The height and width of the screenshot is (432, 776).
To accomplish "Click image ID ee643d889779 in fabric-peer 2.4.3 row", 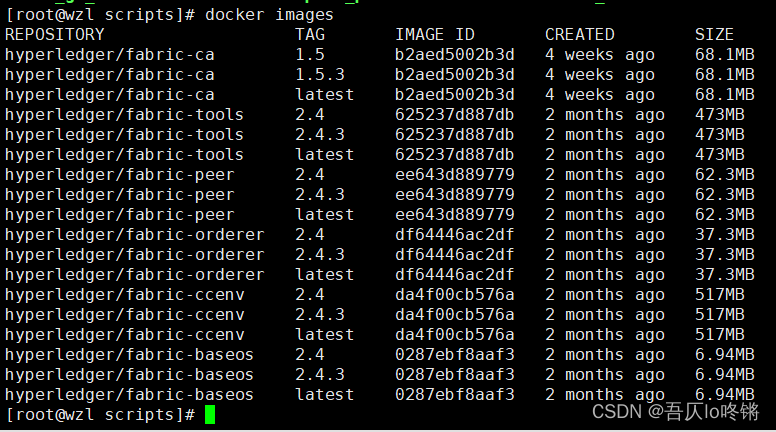I will 454,194.
